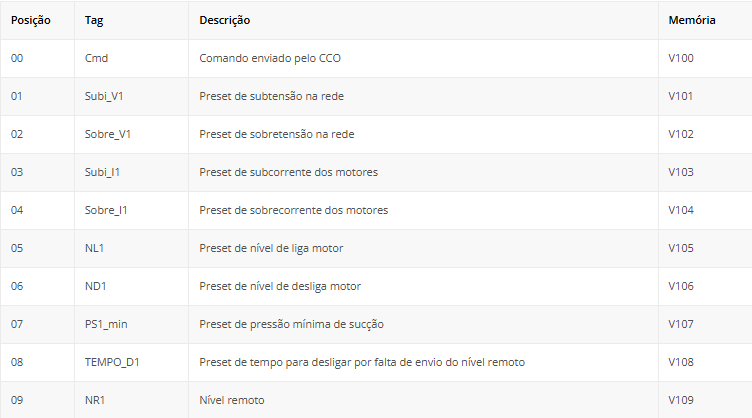The image size is (752, 418).
Task: Open position 00 link
Action: [x=17, y=58]
